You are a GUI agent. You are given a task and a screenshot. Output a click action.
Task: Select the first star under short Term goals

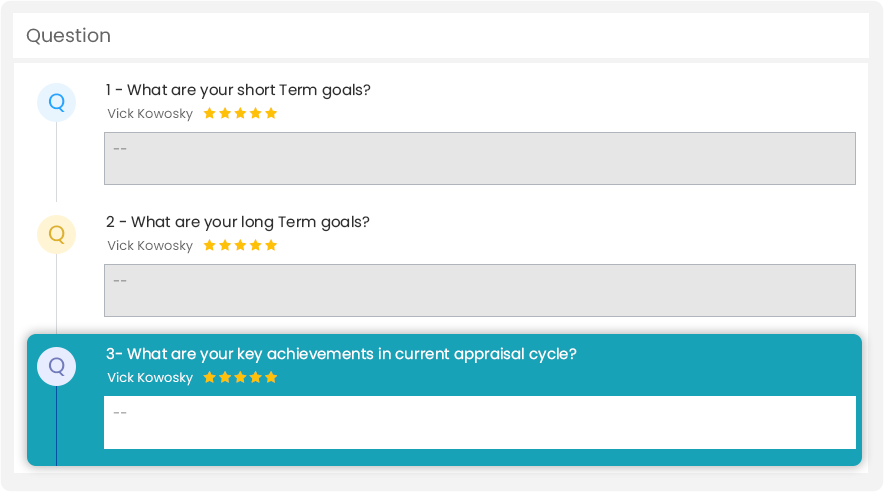[x=210, y=113]
